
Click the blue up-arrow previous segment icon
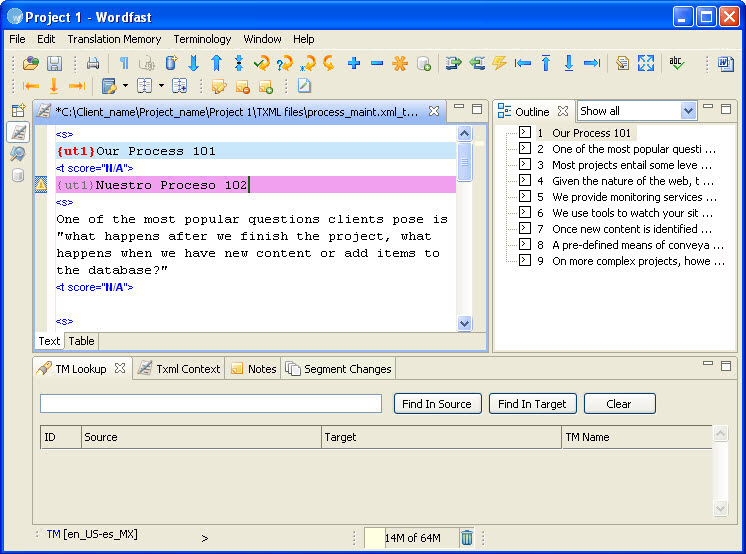tap(216, 63)
